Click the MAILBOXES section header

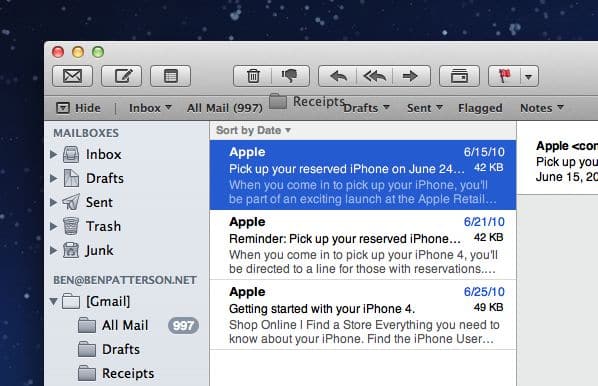[86, 133]
